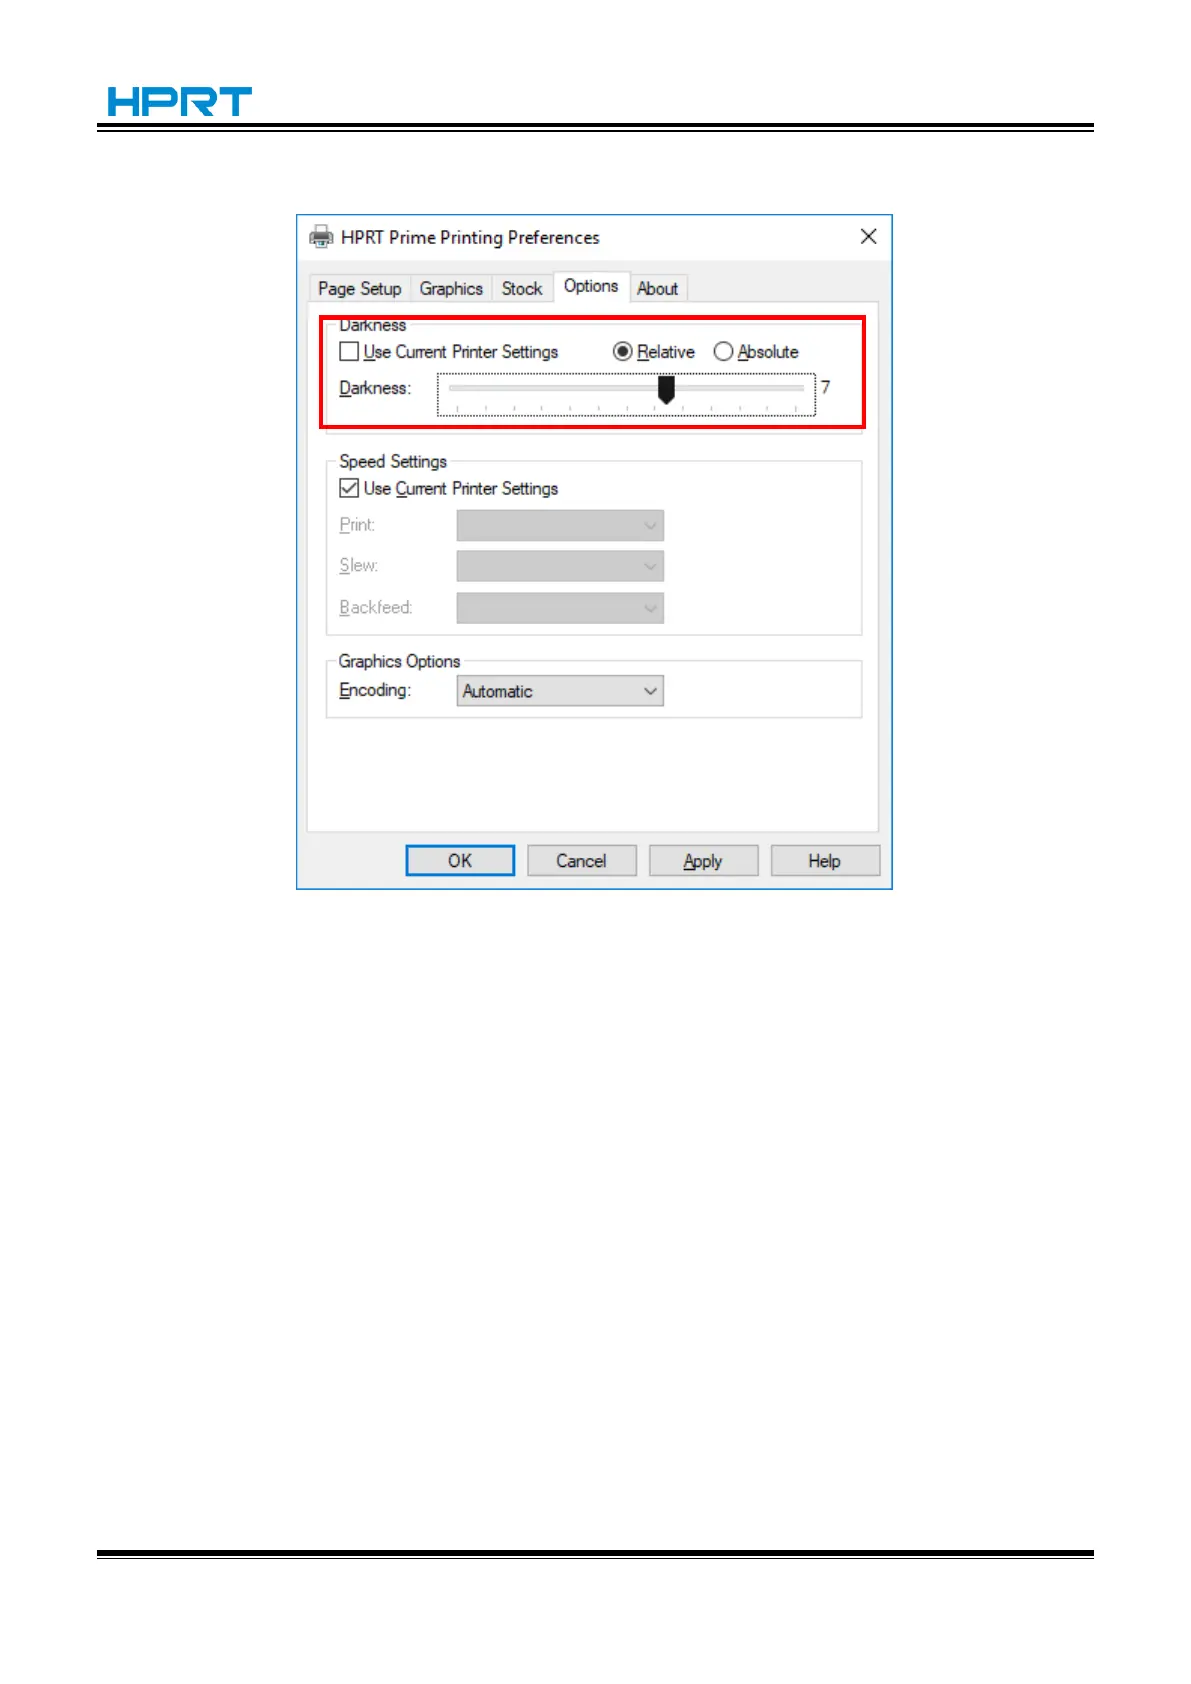
Task: Click the Darkness slider thumb
Action: pos(666,389)
